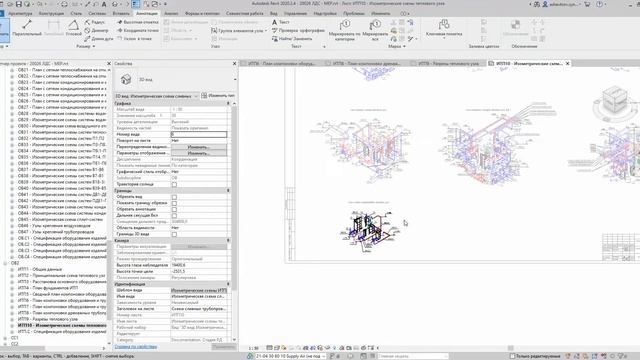Select sheet ОВ46 - Узлы крепления воздуховодов

[x=54, y=226]
